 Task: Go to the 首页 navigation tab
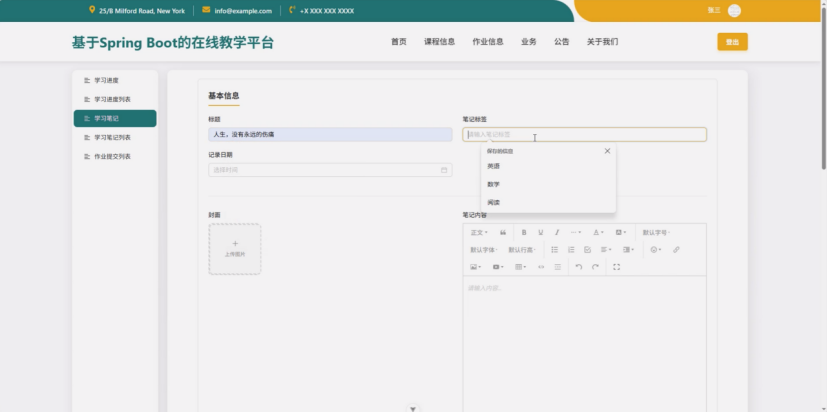[x=399, y=42]
